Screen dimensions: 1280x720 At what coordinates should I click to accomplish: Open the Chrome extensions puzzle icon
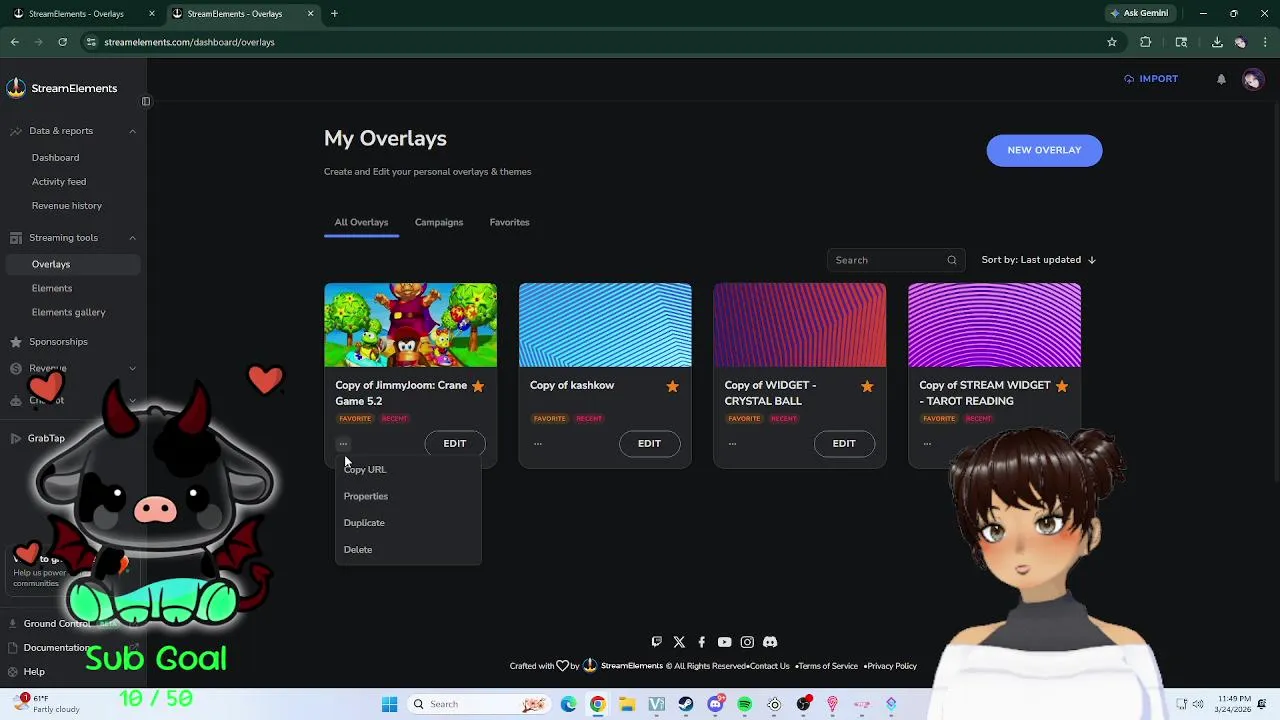(1146, 42)
